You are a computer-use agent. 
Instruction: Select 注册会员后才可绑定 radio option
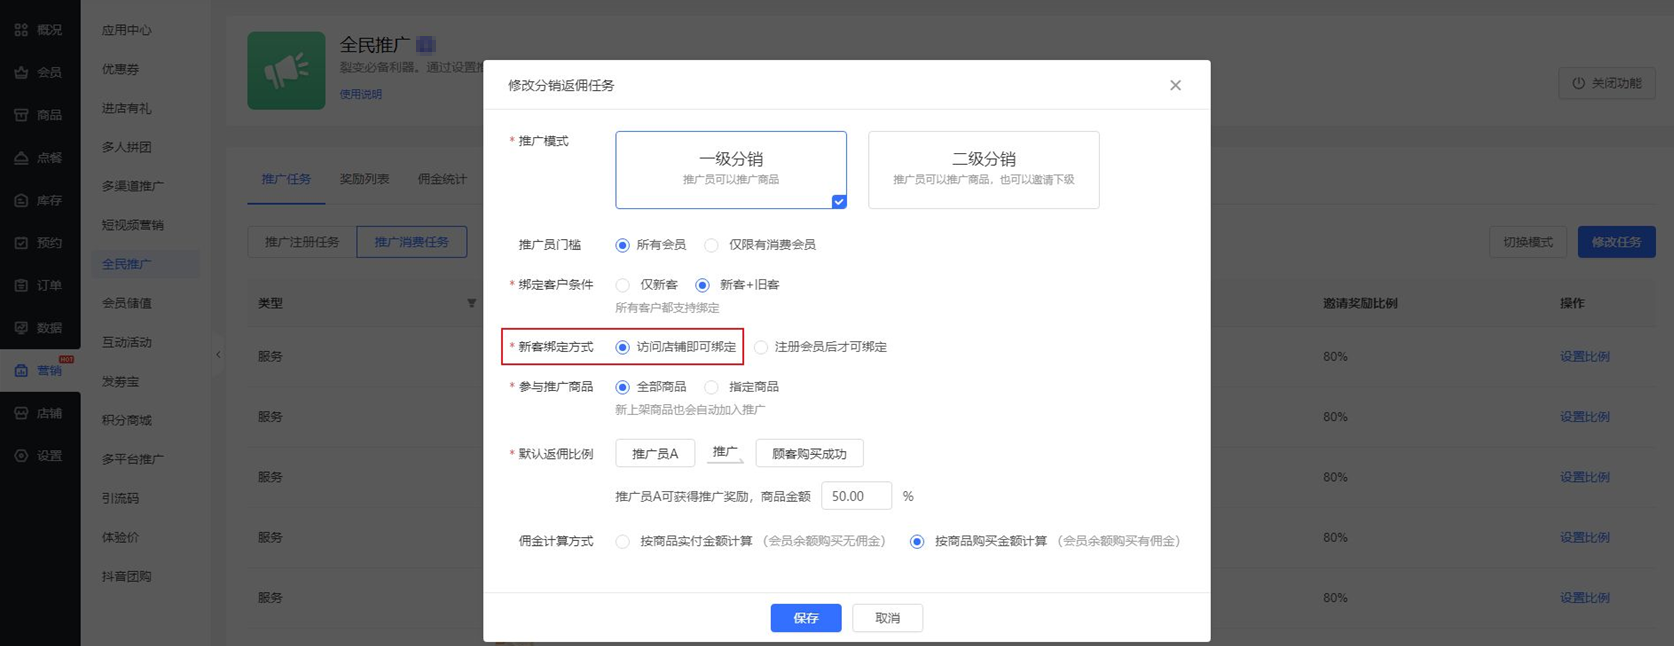pos(761,347)
